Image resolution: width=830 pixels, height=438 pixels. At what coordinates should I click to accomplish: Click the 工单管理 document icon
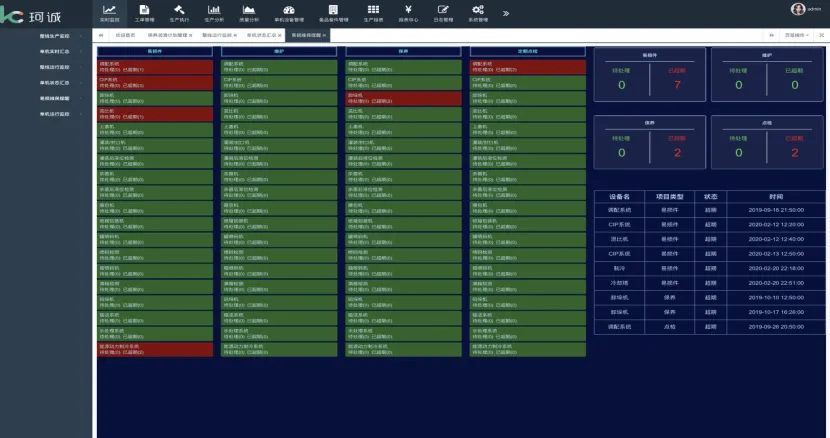click(144, 9)
